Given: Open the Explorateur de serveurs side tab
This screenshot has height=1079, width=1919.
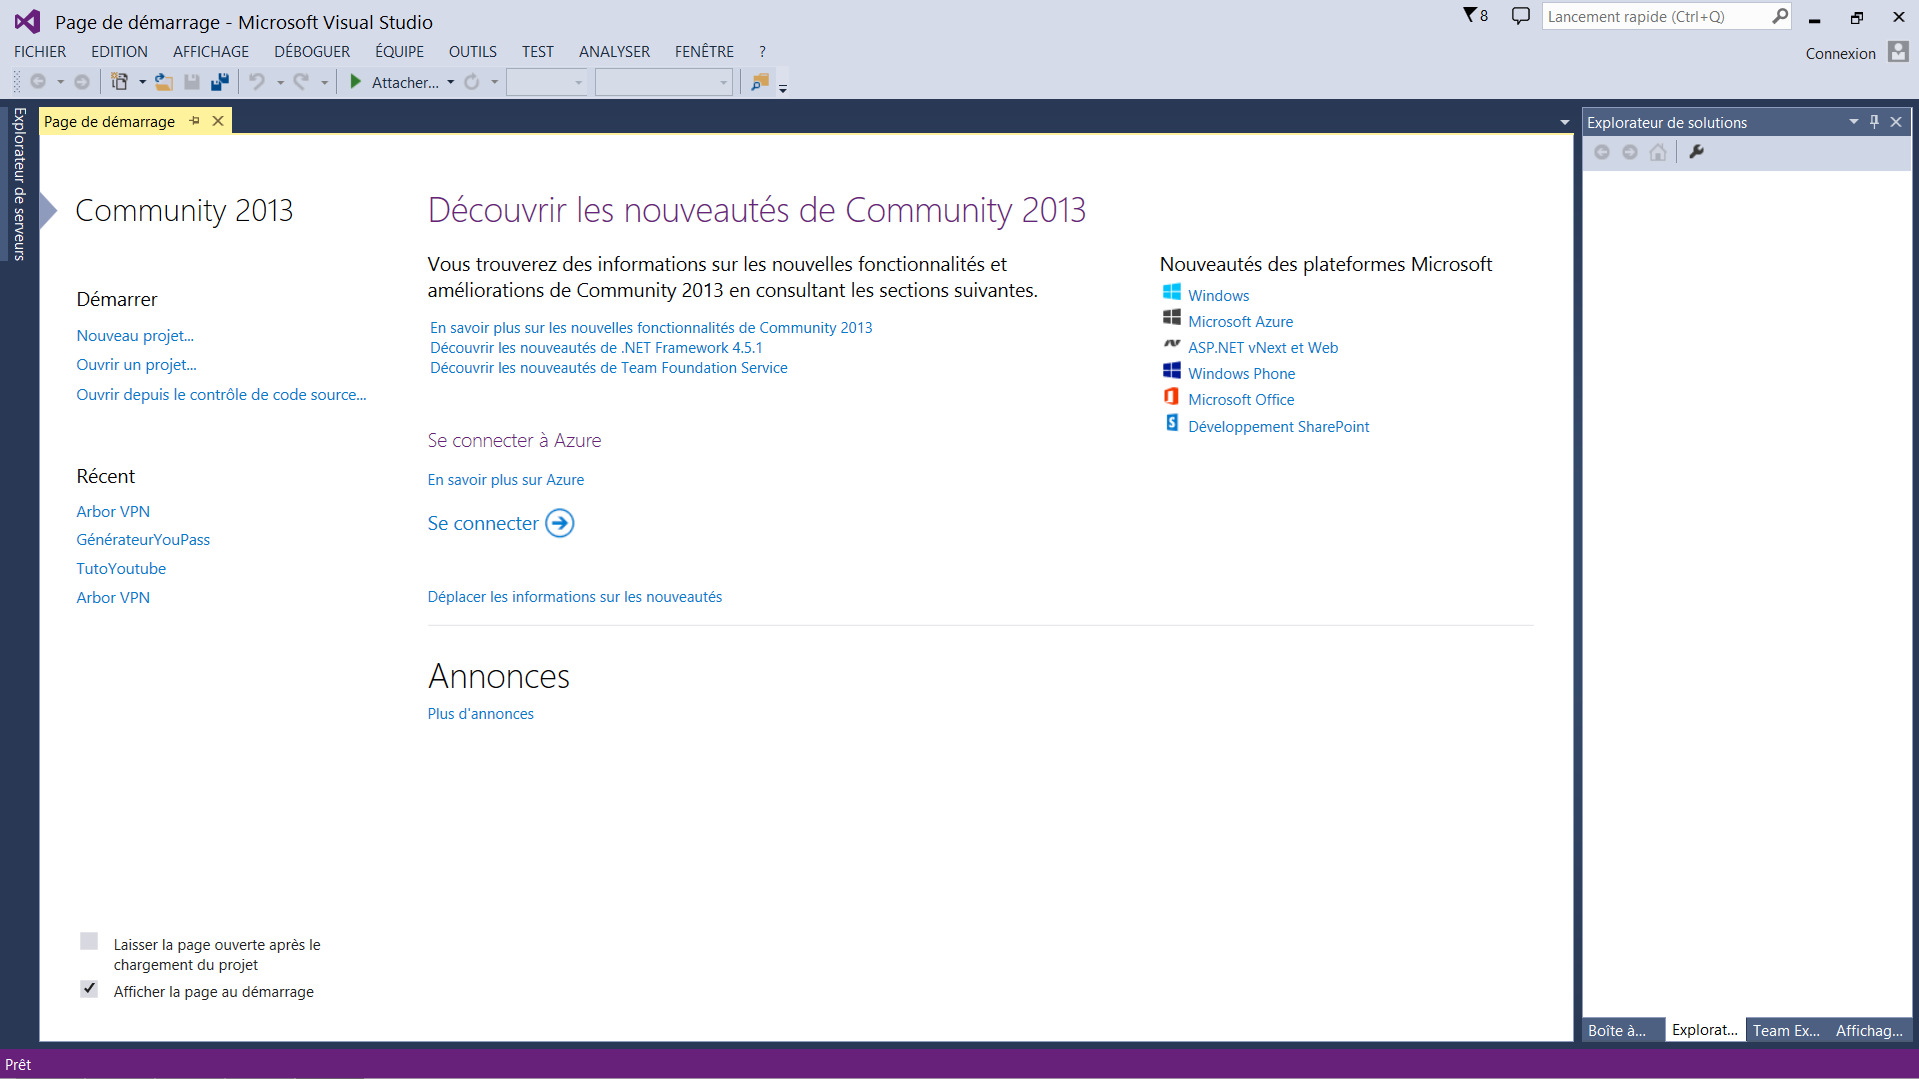Looking at the screenshot, I should tap(19, 183).
